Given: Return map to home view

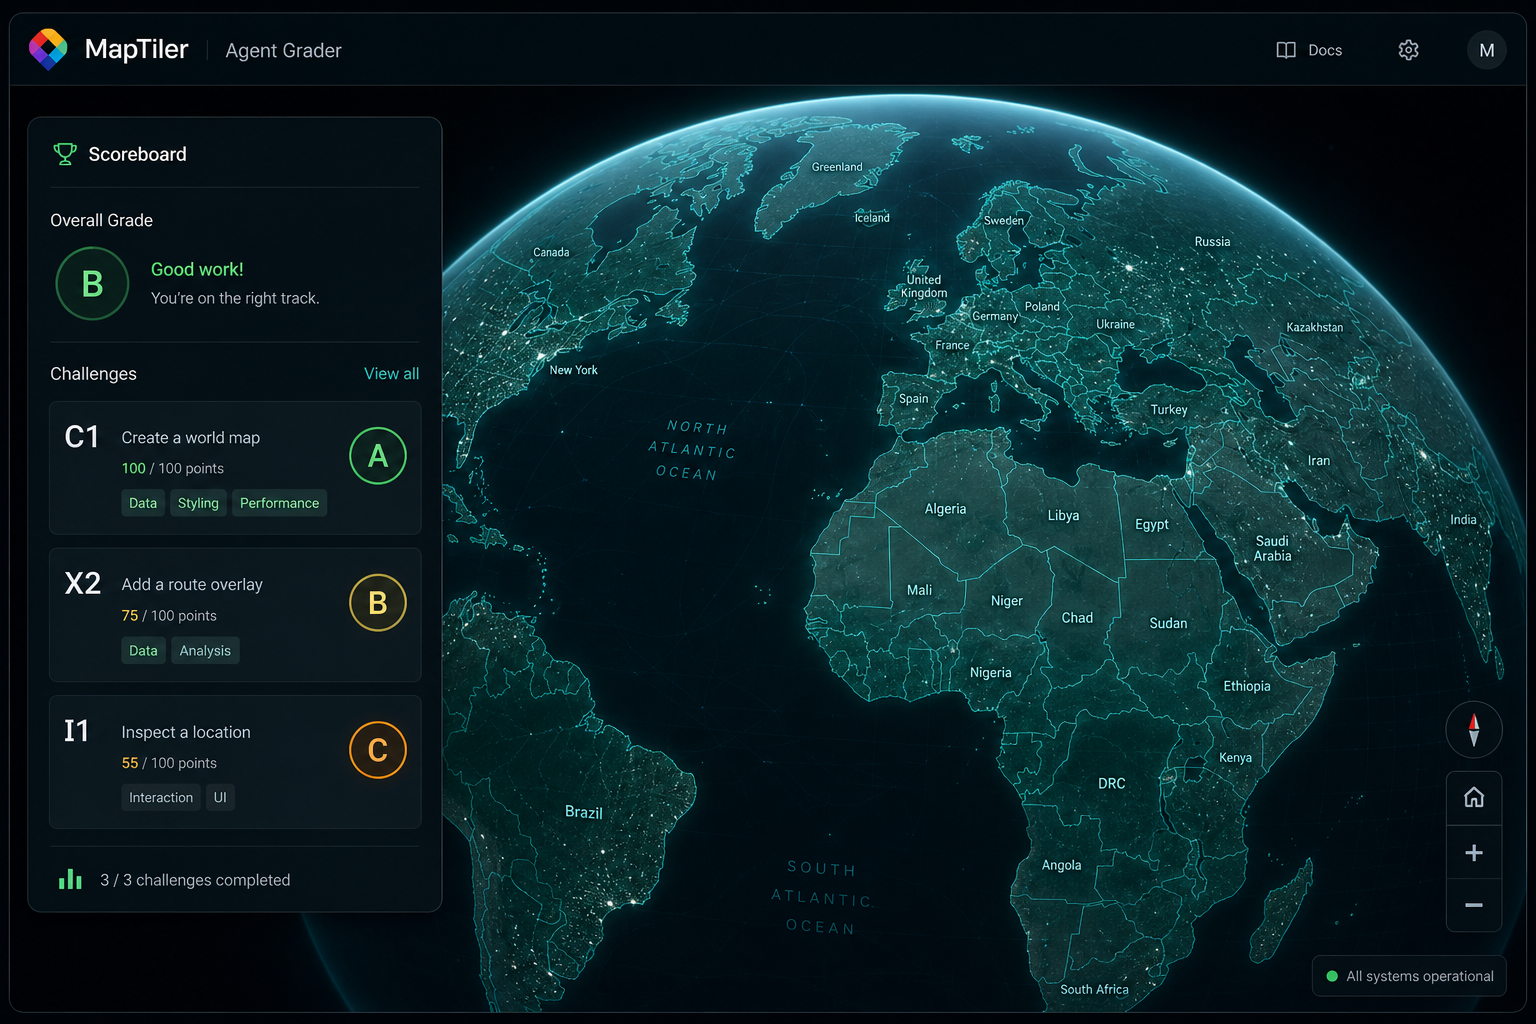Looking at the screenshot, I should pyautogui.click(x=1474, y=798).
